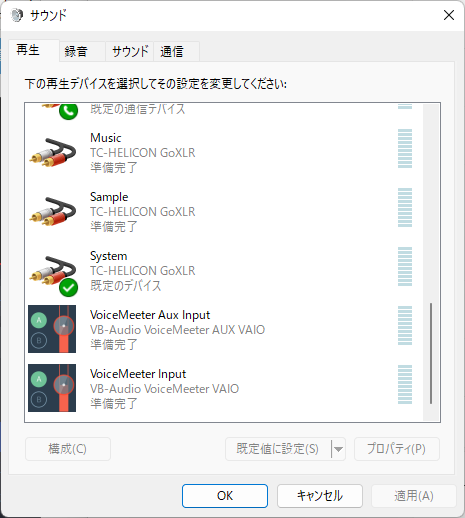Screen dimensions: 465x518
Task: Select the VoiceMeeter Input mixer icon
Action: tap(52, 388)
